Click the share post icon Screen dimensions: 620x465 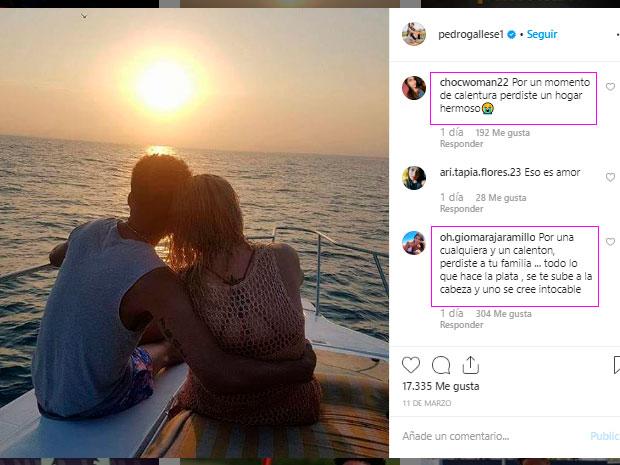pos(471,365)
